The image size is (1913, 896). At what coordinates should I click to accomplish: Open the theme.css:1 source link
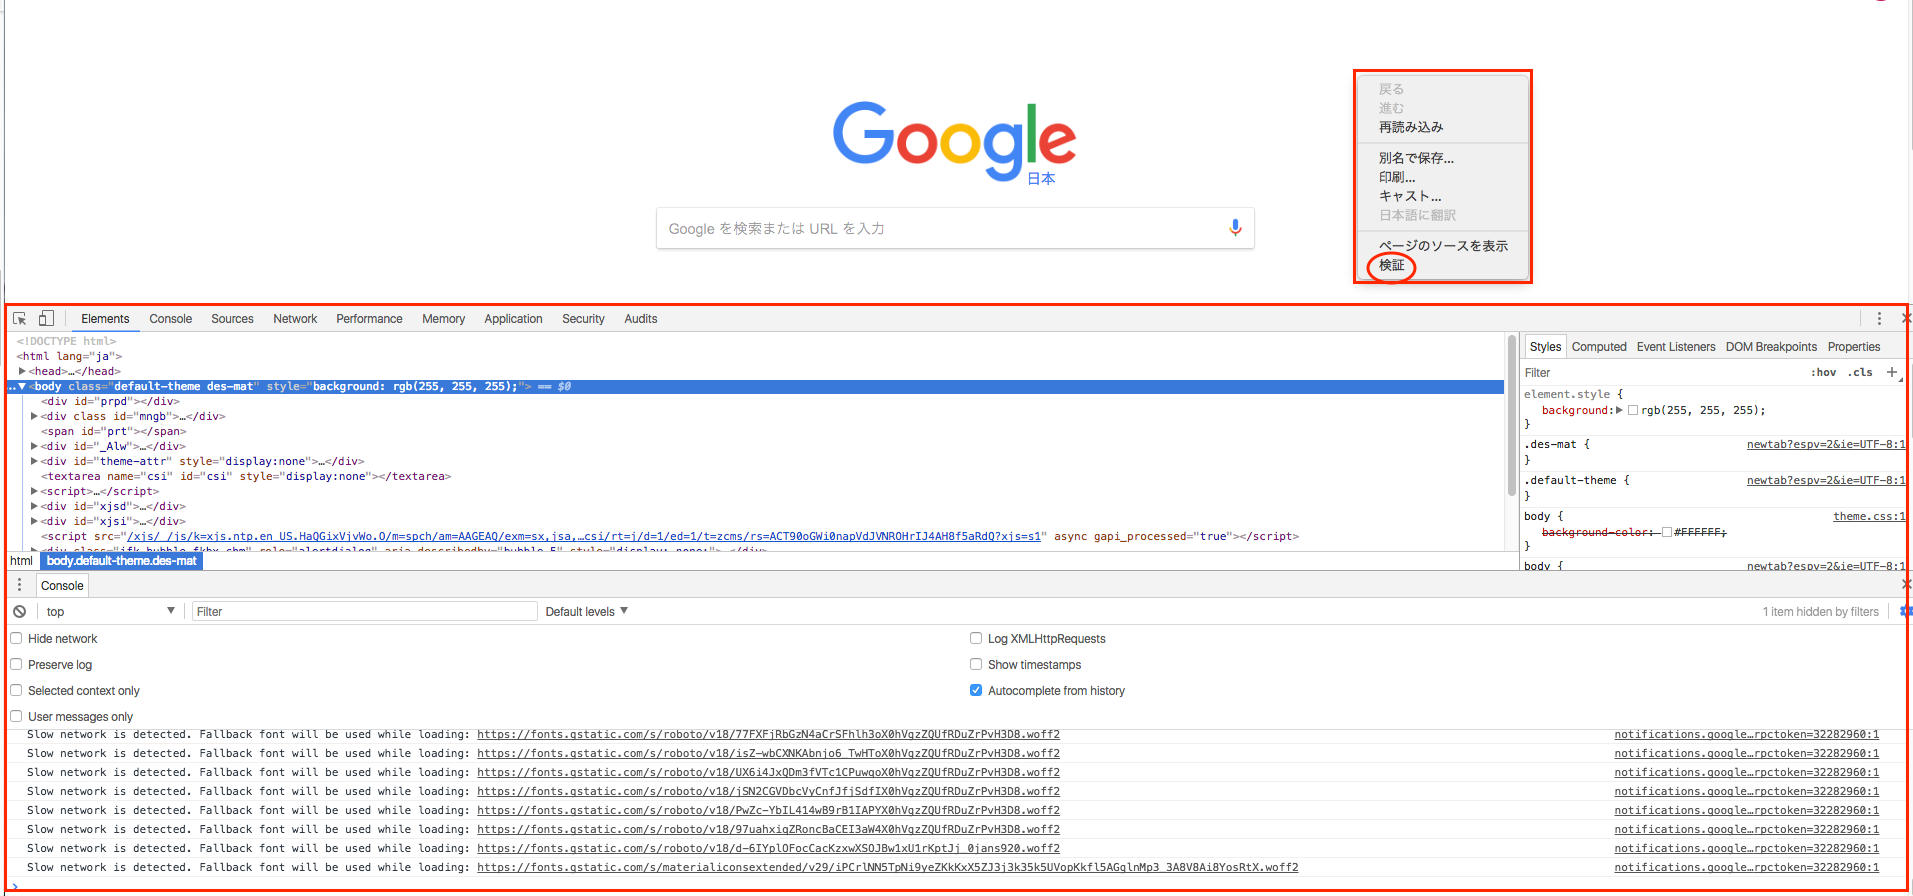tap(1869, 516)
